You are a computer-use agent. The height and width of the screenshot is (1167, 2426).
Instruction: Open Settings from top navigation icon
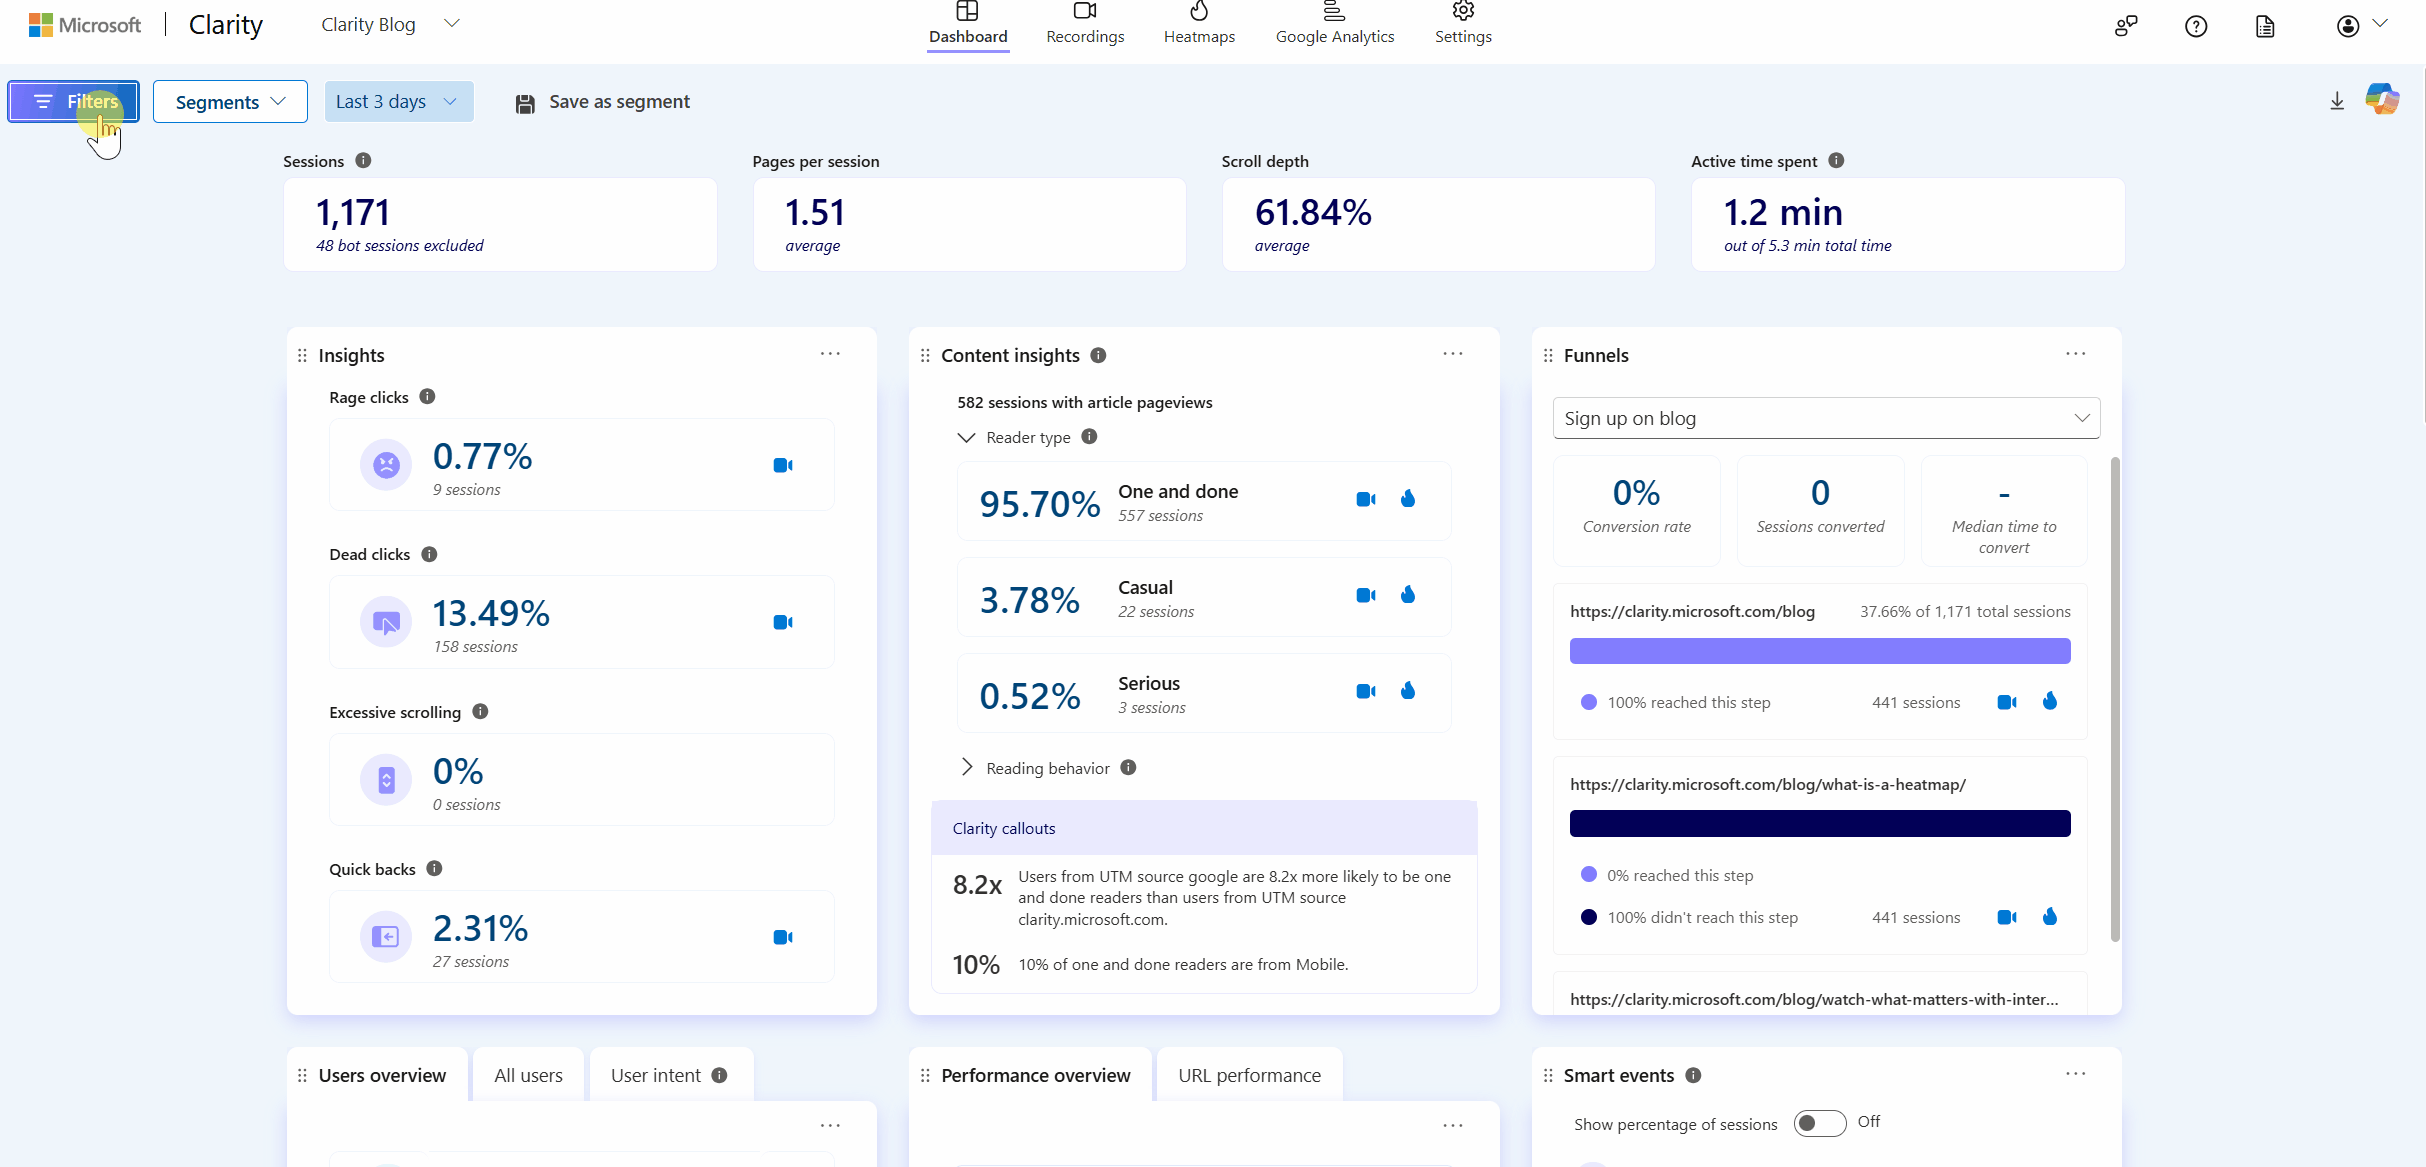pos(1461,22)
